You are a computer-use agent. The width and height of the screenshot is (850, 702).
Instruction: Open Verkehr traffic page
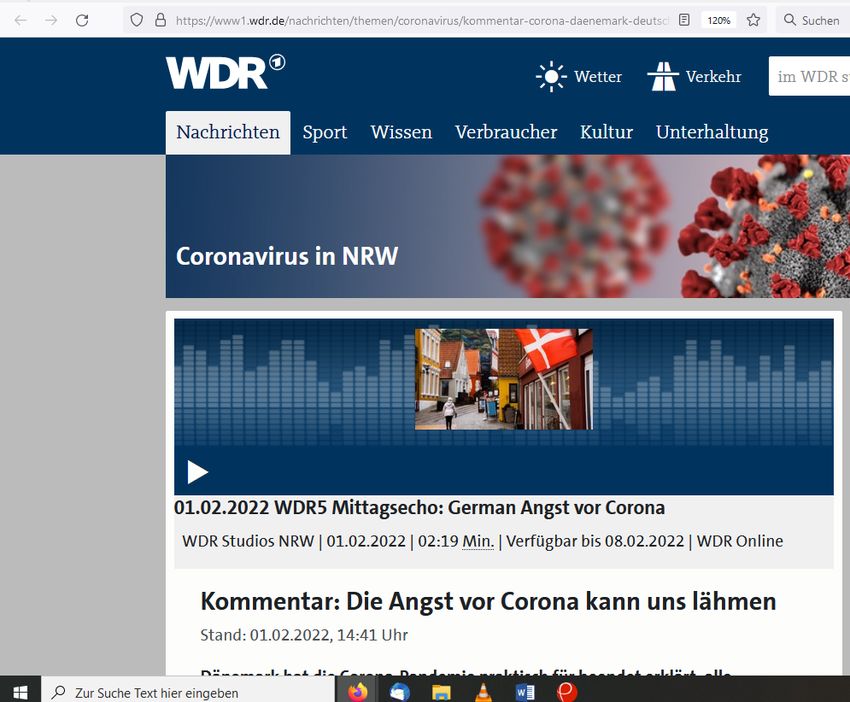tap(694, 77)
